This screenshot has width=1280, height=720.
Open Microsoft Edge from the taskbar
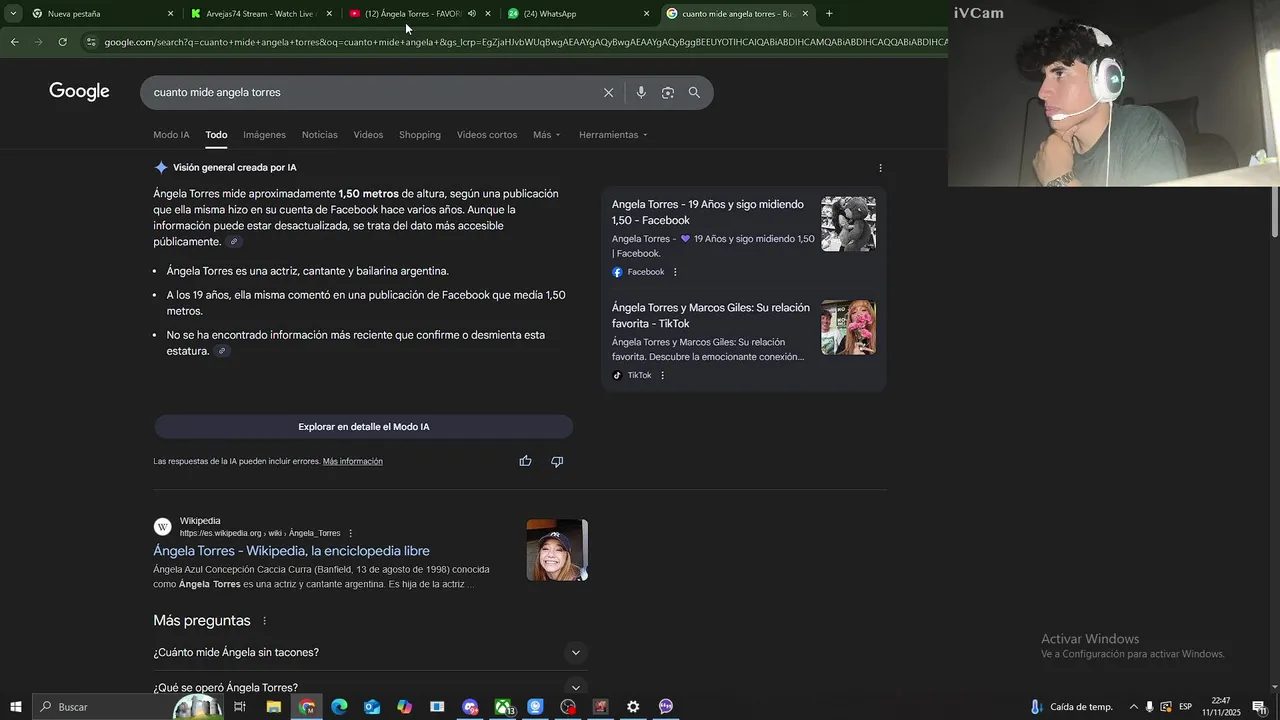339,707
